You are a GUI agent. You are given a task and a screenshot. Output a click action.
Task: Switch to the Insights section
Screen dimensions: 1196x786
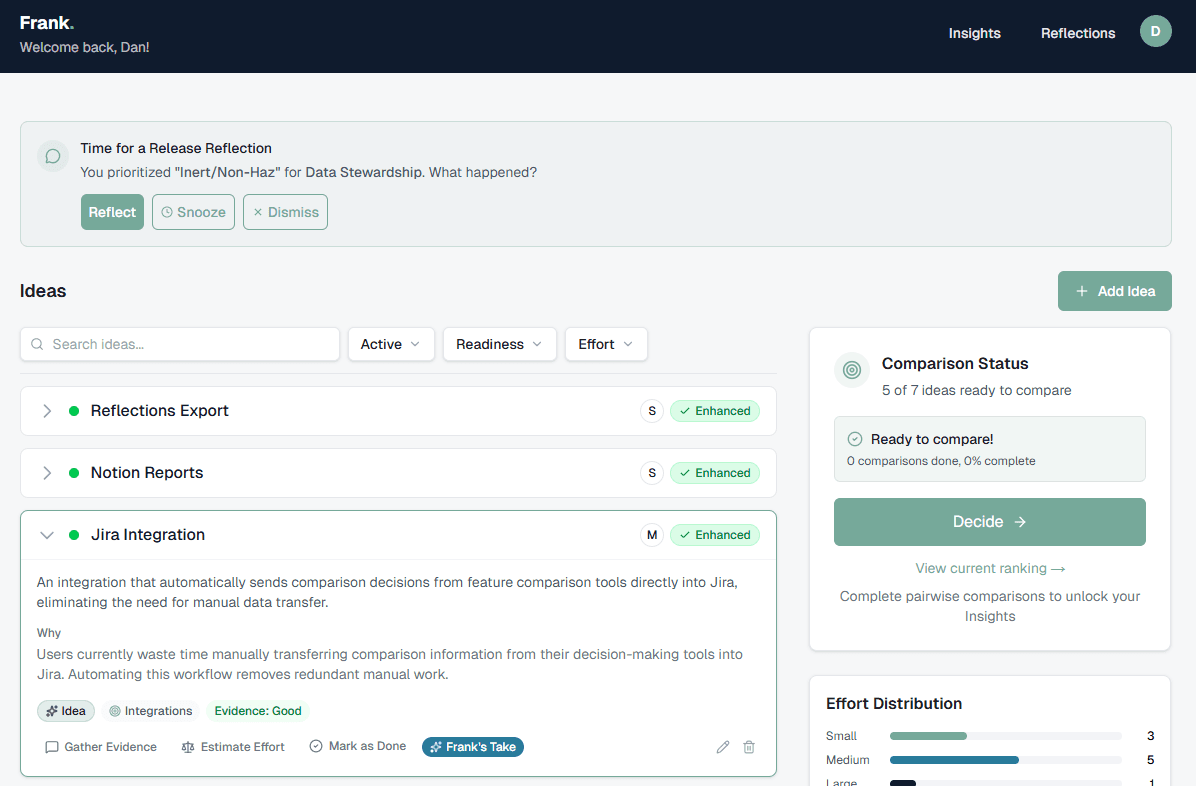[974, 33]
